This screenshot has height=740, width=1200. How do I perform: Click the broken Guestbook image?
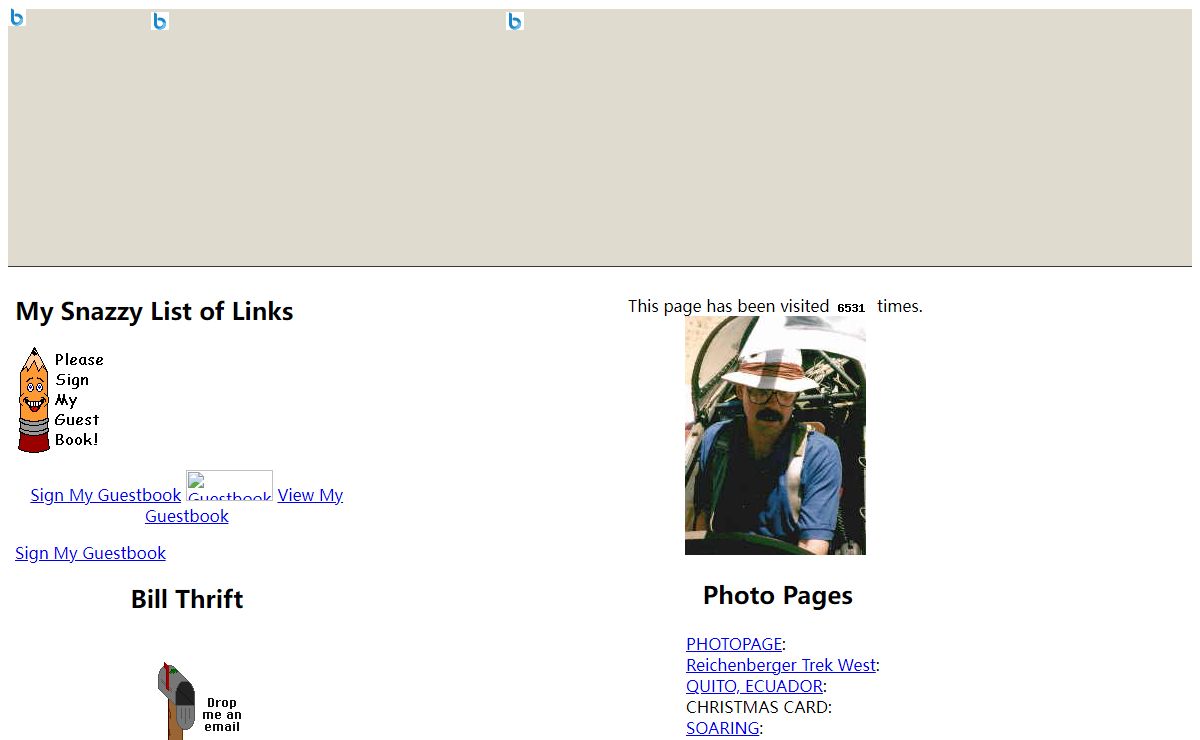pos(229,486)
